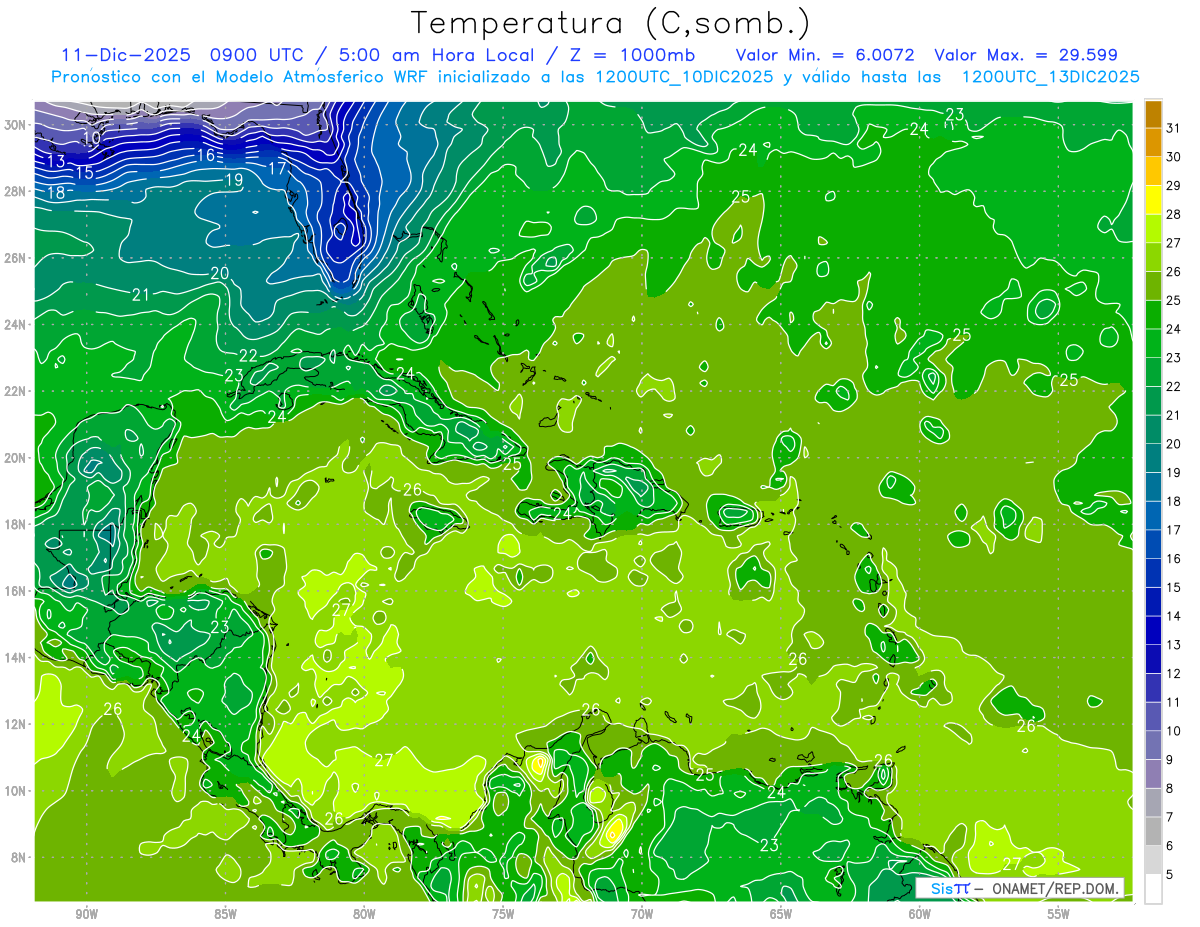
Task: Click the '55W' longitude axis label
Action: coord(1059,914)
